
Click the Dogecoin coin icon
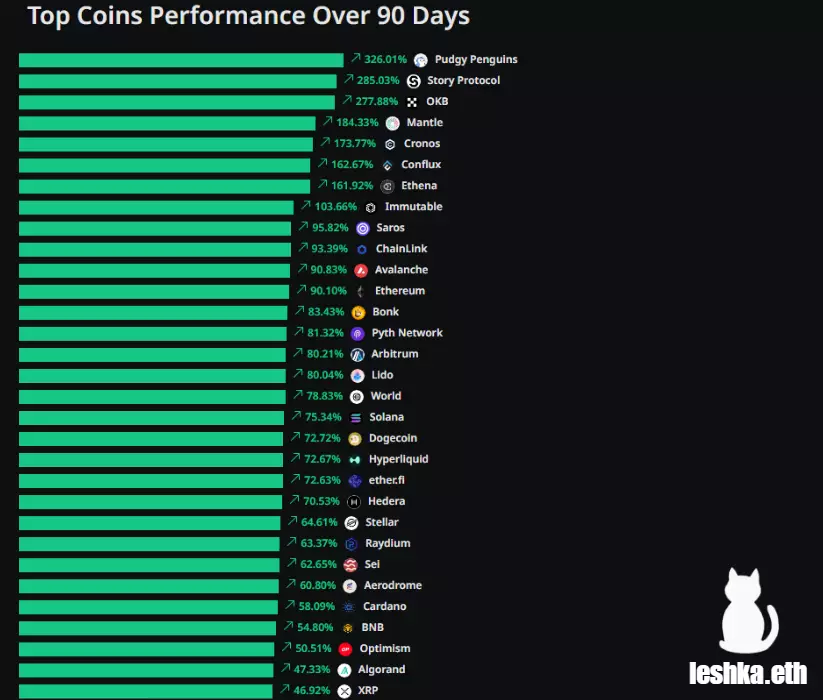(355, 438)
